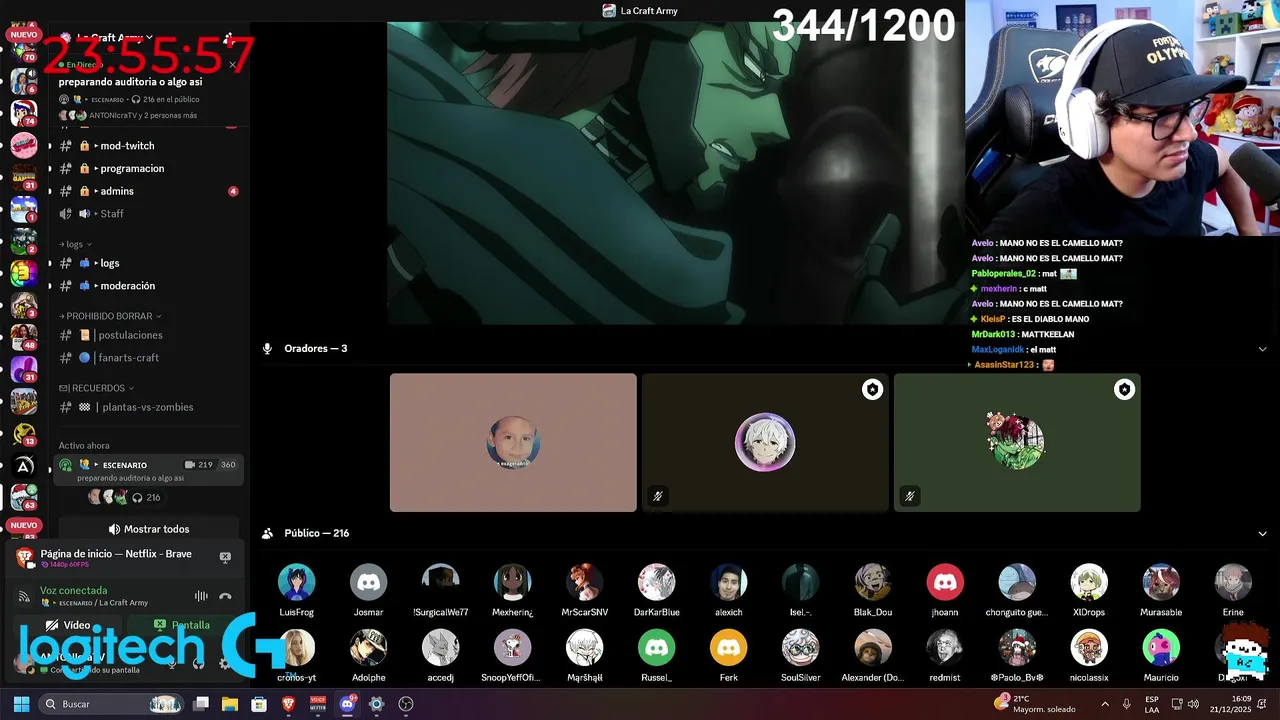Open nicolassix audience member avatar
The image size is (1280, 720).
tap(1088, 648)
